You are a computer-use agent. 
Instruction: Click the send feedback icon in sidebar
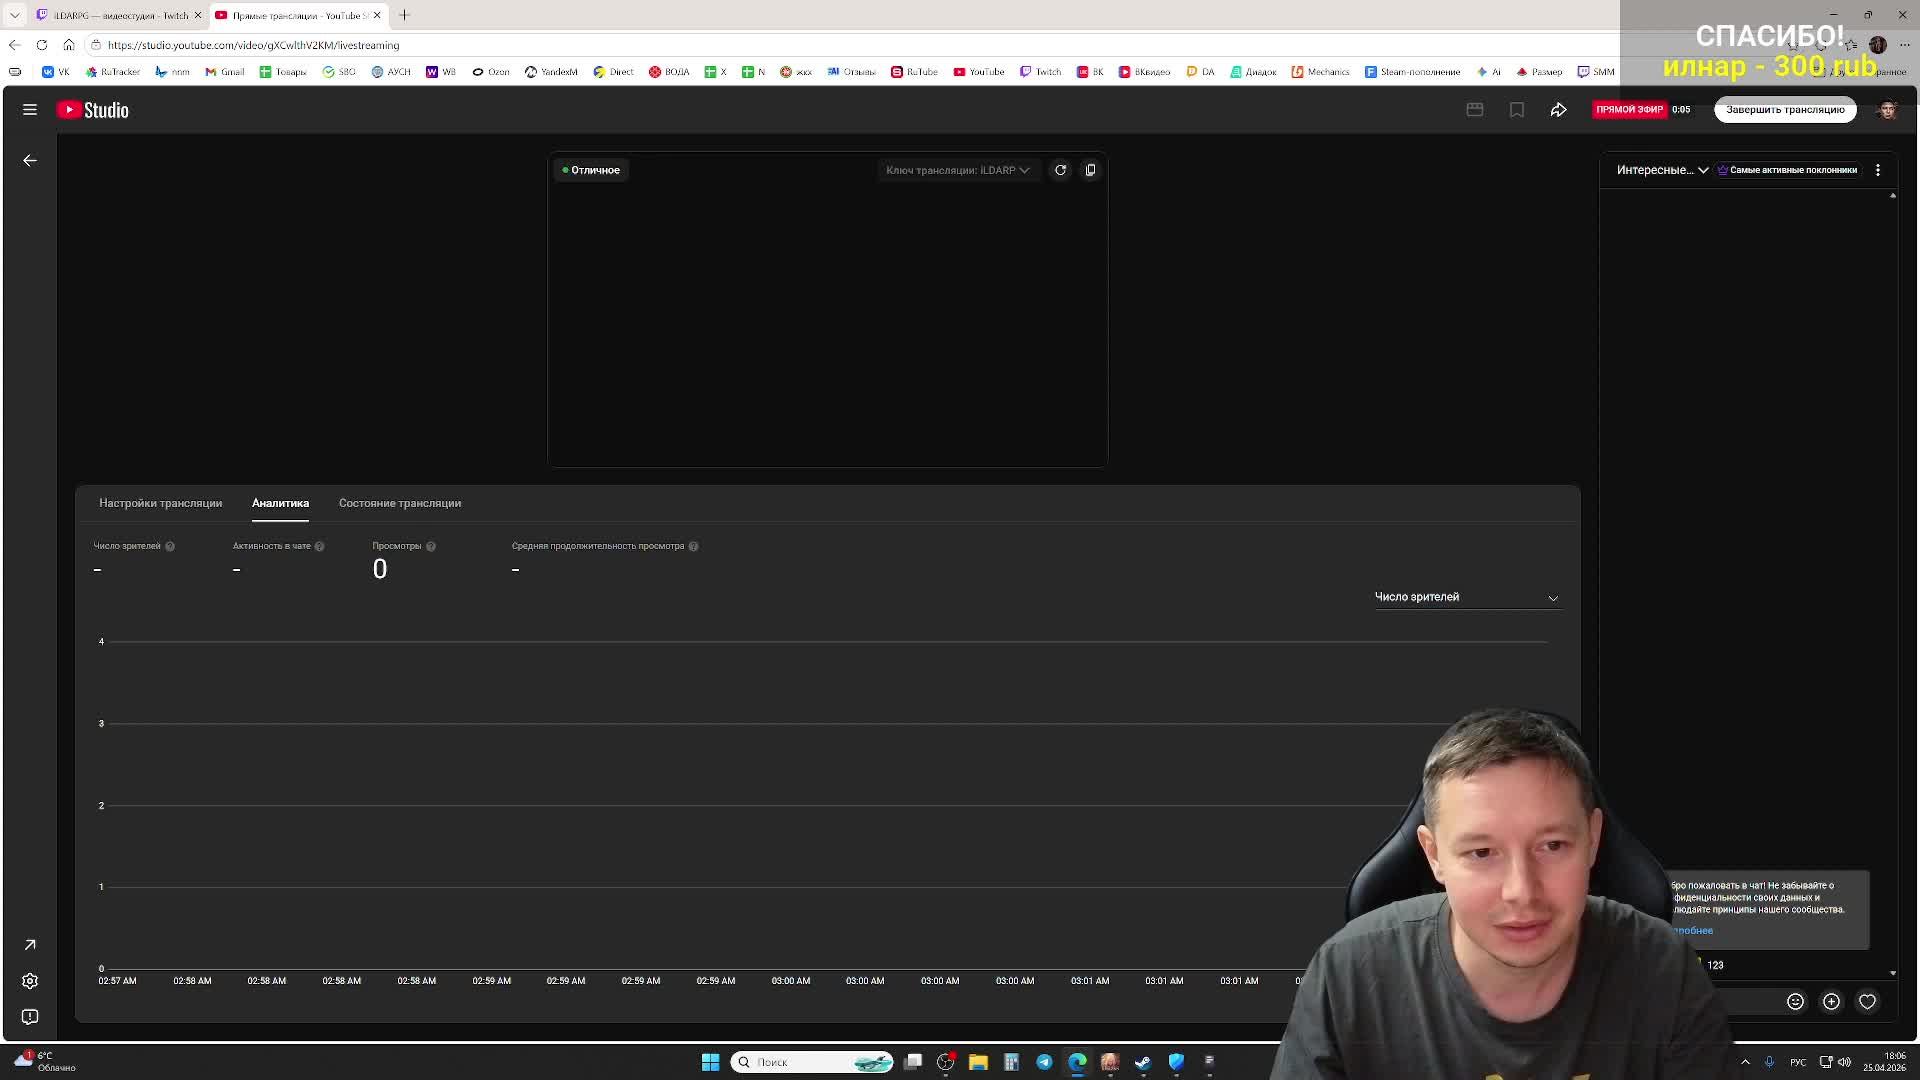(x=30, y=1016)
